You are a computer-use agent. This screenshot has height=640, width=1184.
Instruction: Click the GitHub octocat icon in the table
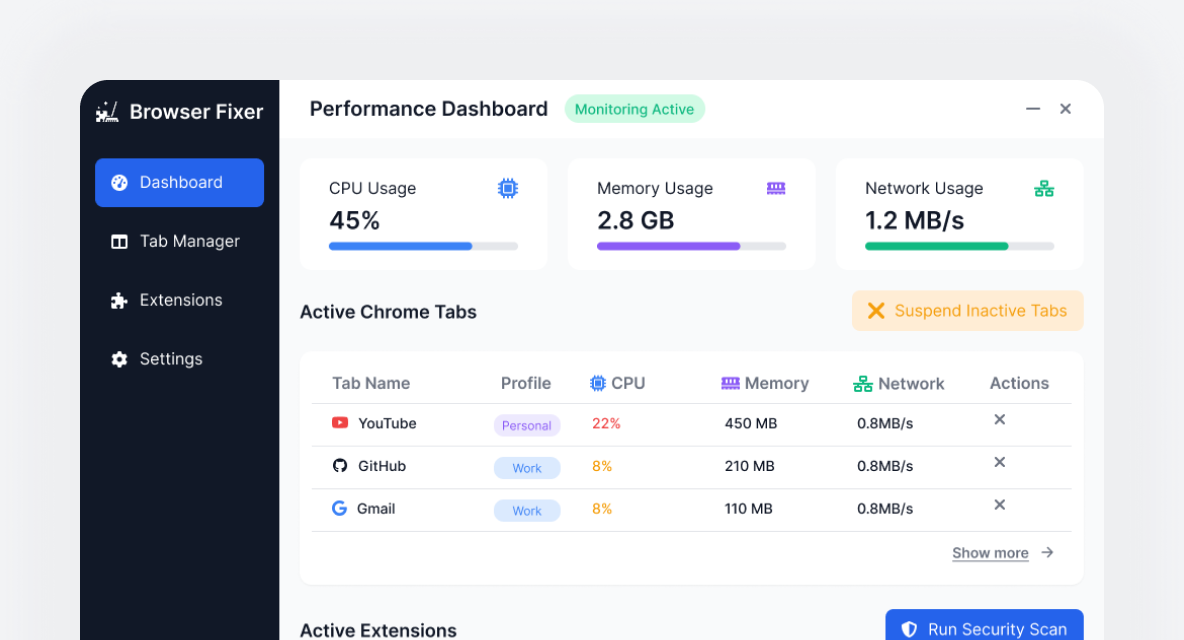(340, 466)
